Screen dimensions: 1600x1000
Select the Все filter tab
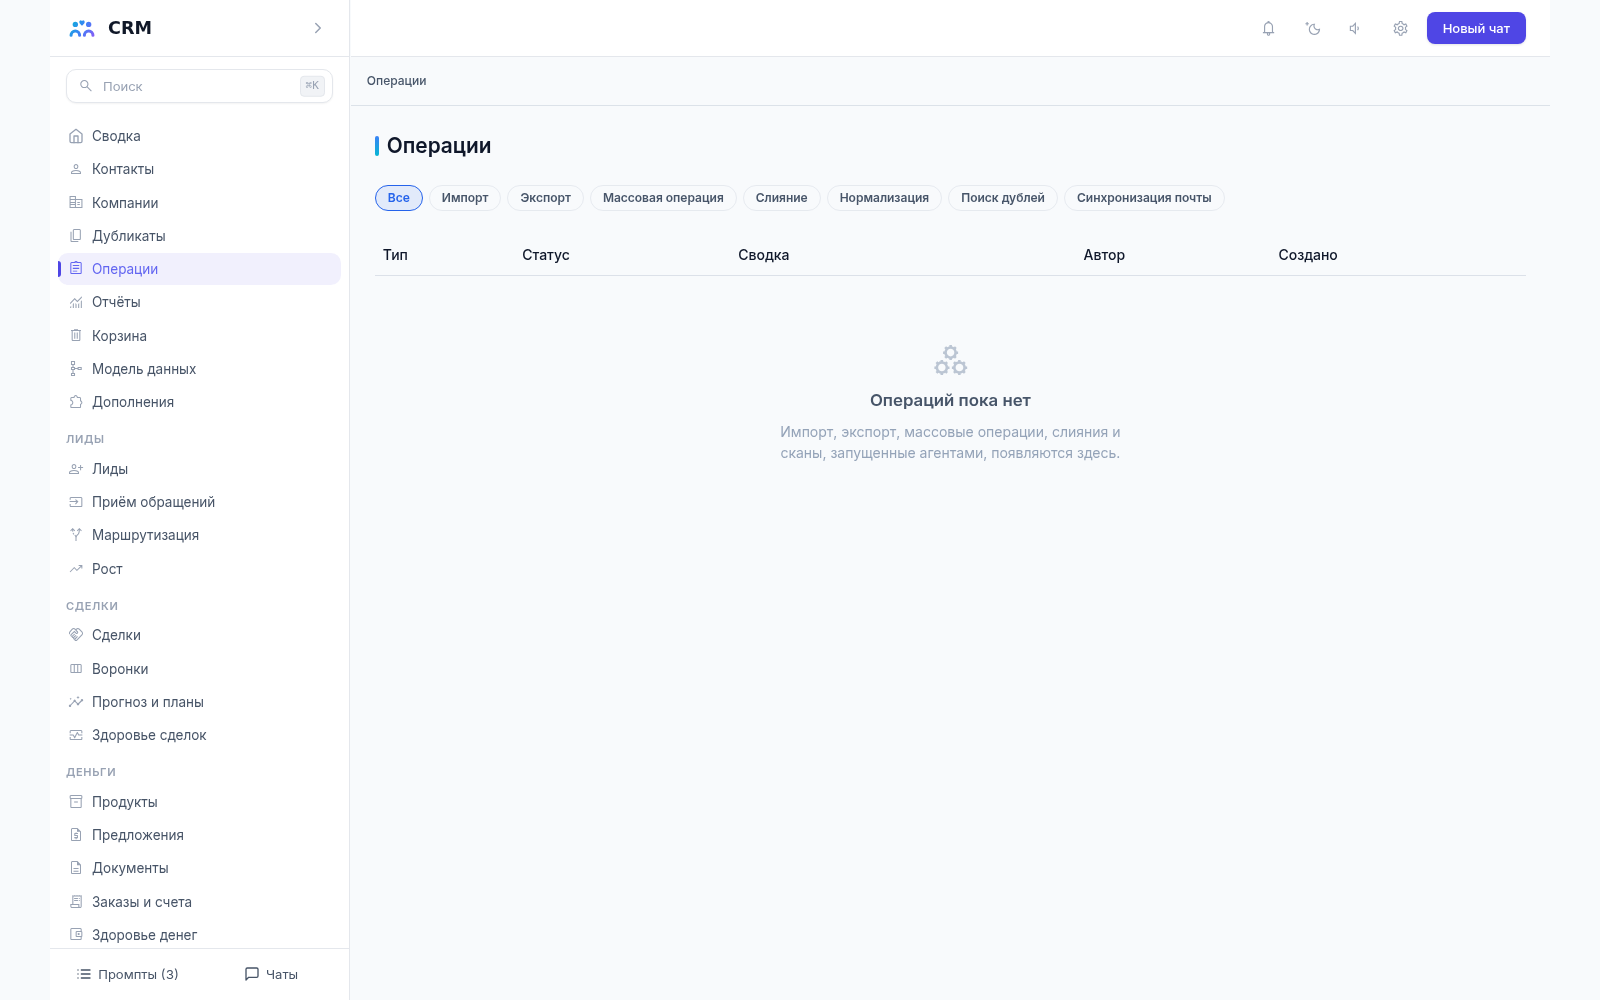(399, 198)
